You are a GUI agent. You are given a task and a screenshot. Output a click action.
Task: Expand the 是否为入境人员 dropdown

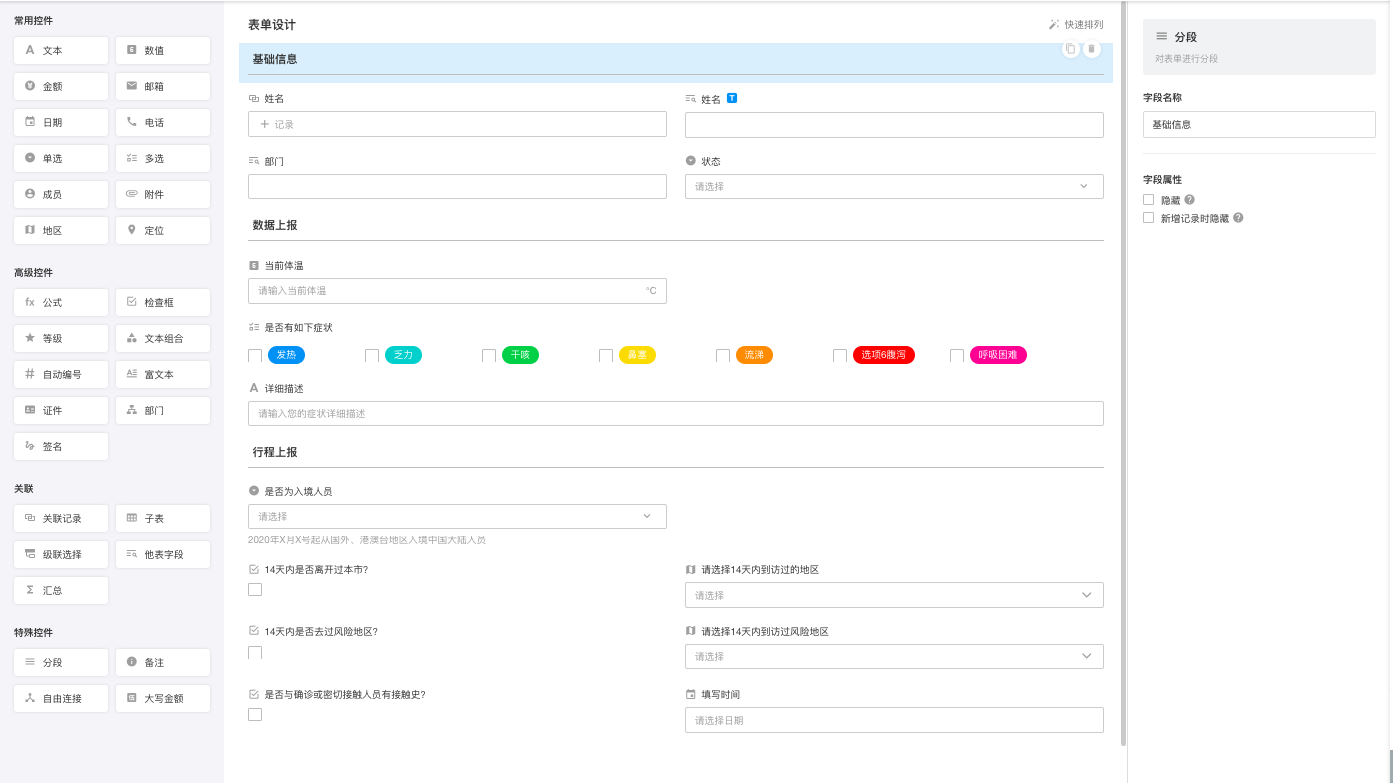coord(456,517)
